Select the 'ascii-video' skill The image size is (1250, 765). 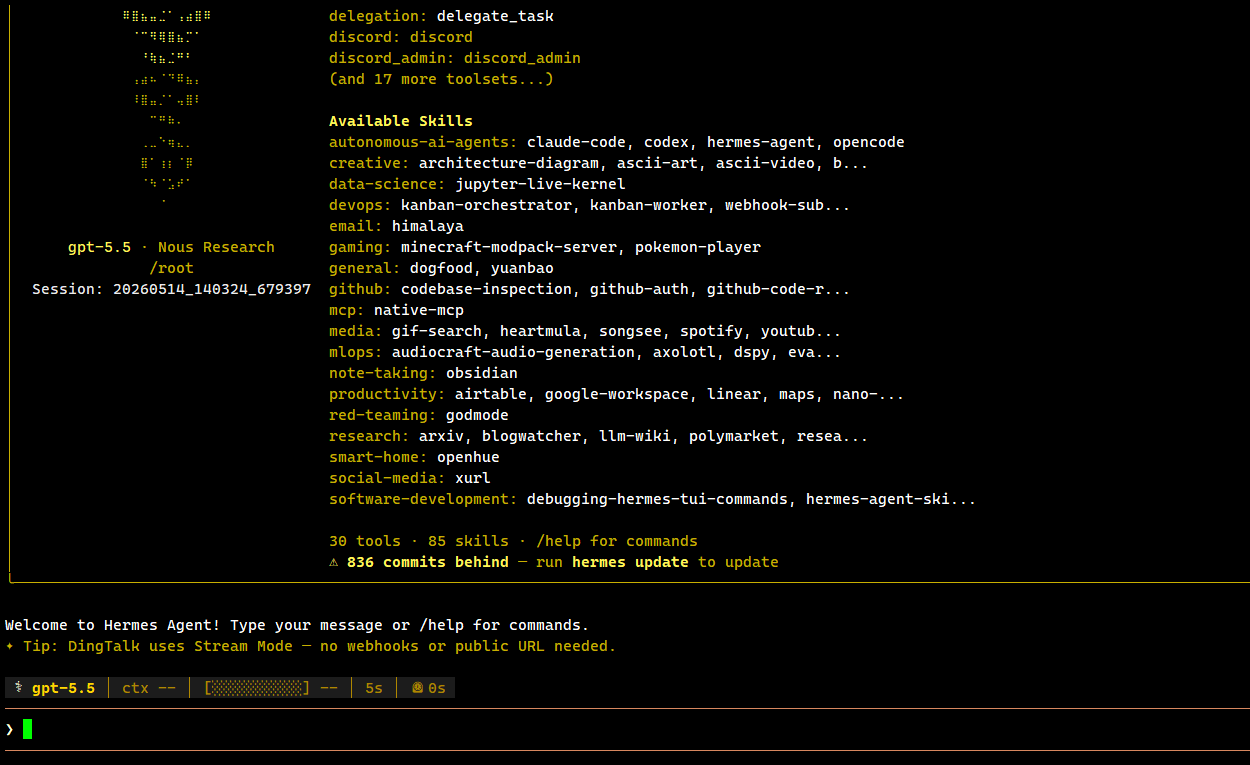point(765,163)
